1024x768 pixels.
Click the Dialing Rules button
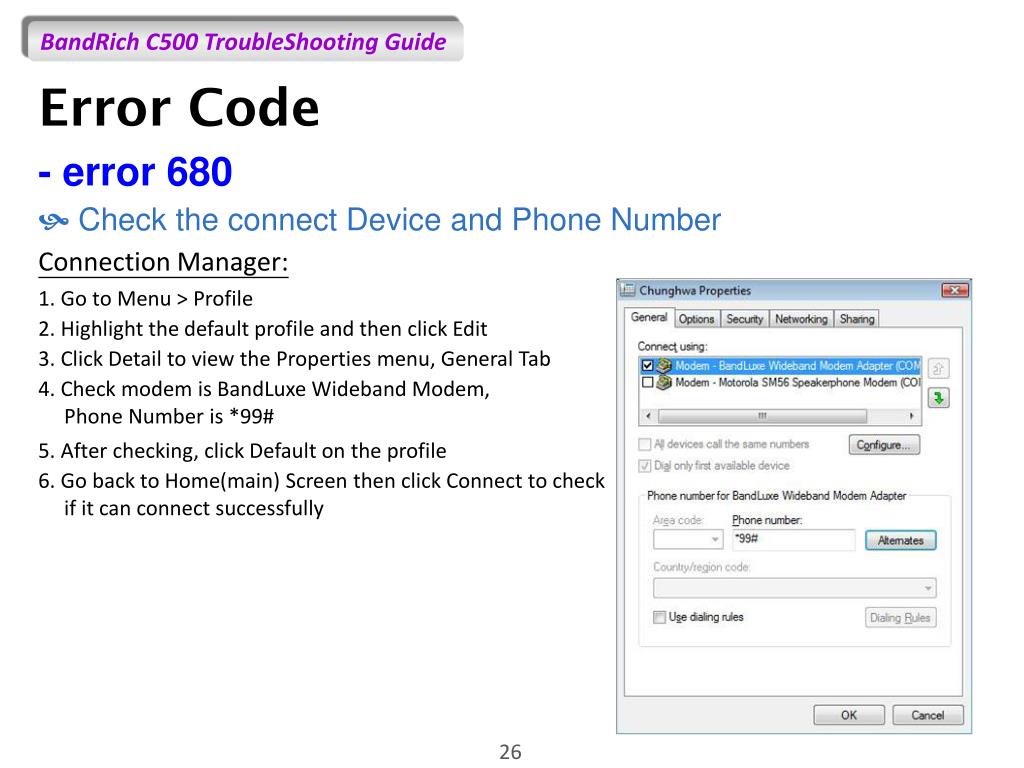[x=901, y=618]
